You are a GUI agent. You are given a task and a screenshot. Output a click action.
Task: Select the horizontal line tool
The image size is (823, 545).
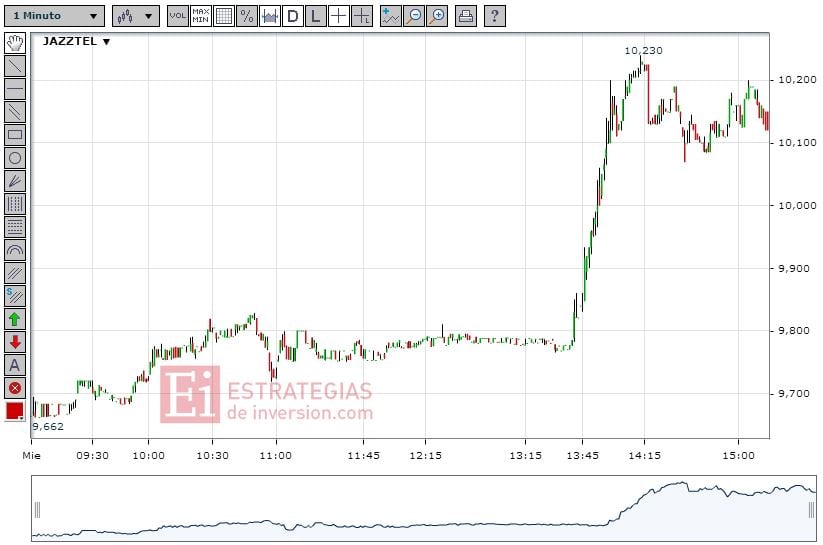15,89
